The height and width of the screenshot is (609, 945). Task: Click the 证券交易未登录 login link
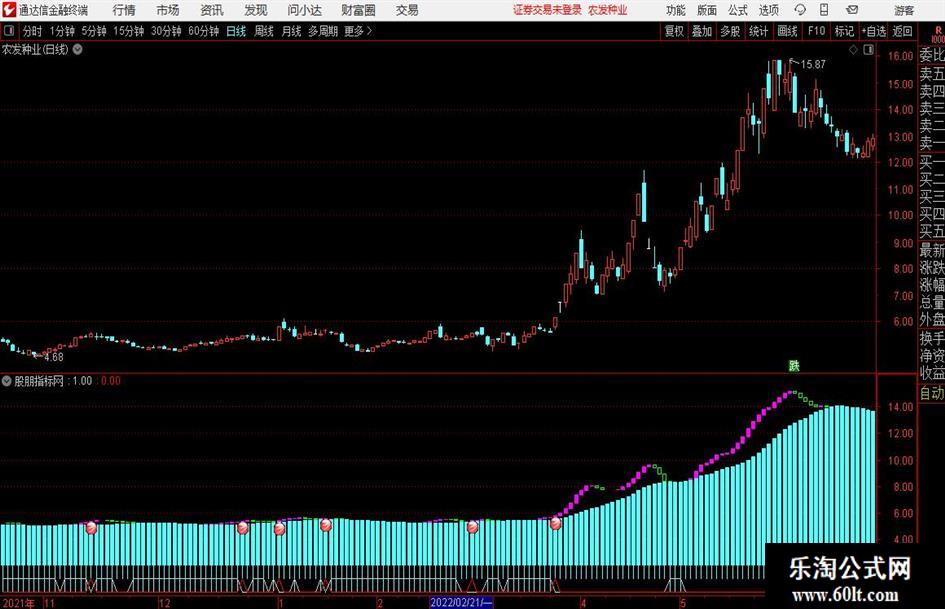click(547, 10)
